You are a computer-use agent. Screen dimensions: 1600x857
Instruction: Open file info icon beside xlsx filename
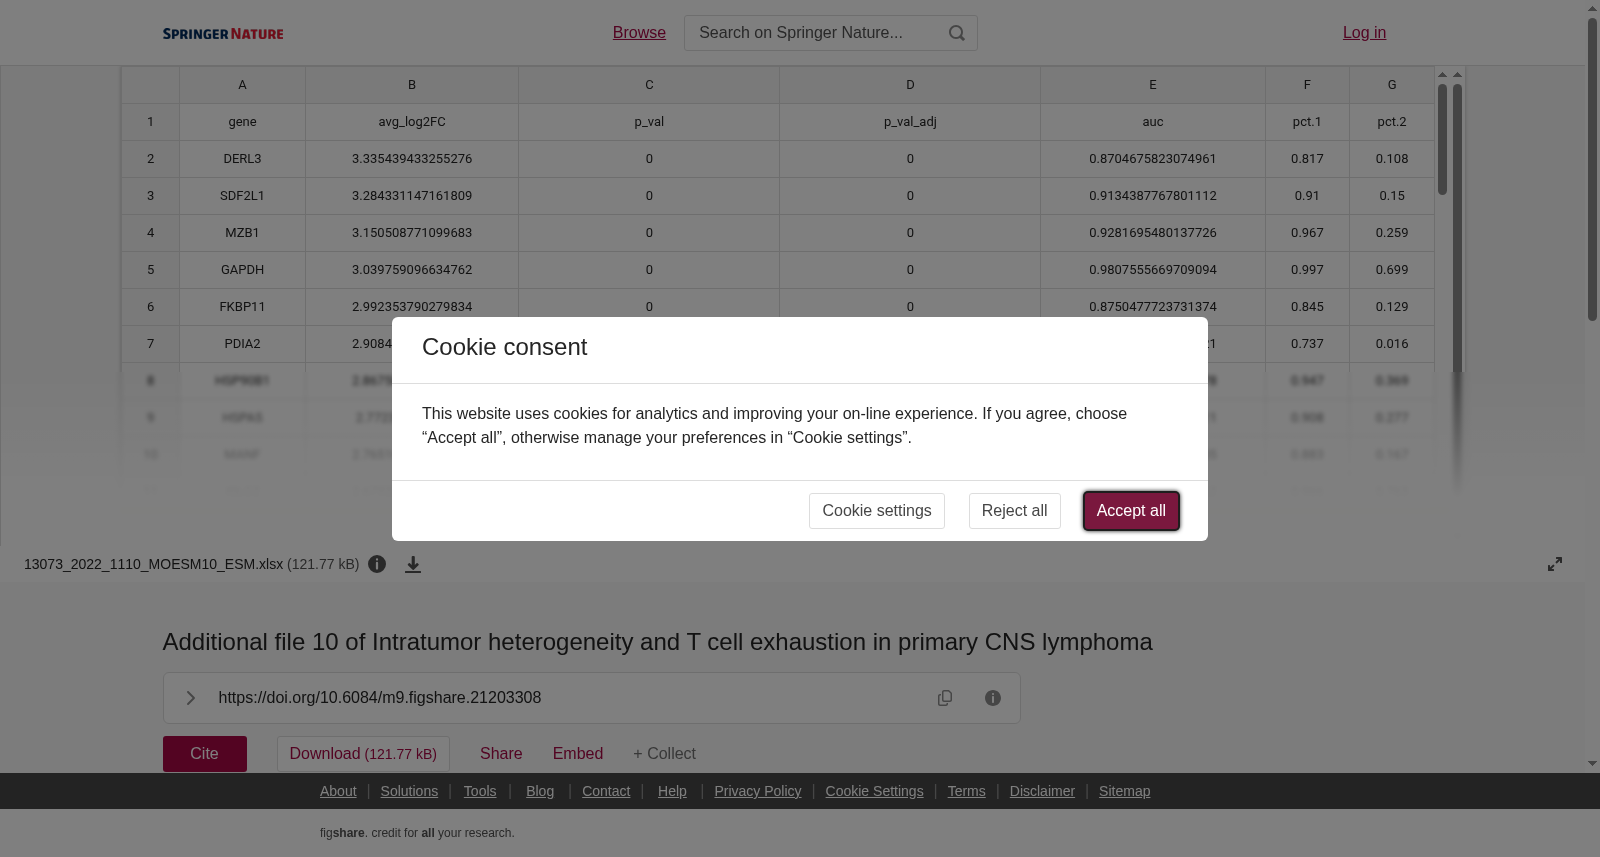[x=377, y=564]
